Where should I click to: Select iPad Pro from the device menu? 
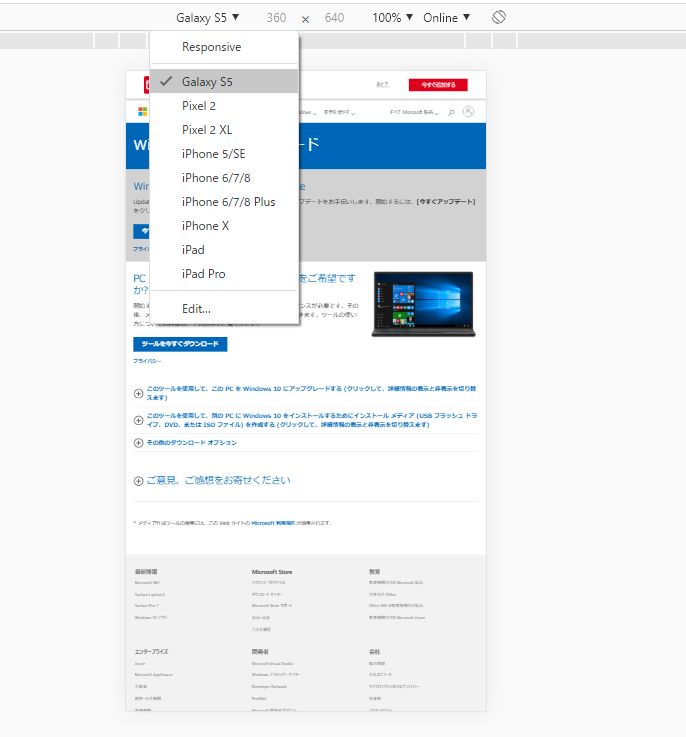coord(224,274)
